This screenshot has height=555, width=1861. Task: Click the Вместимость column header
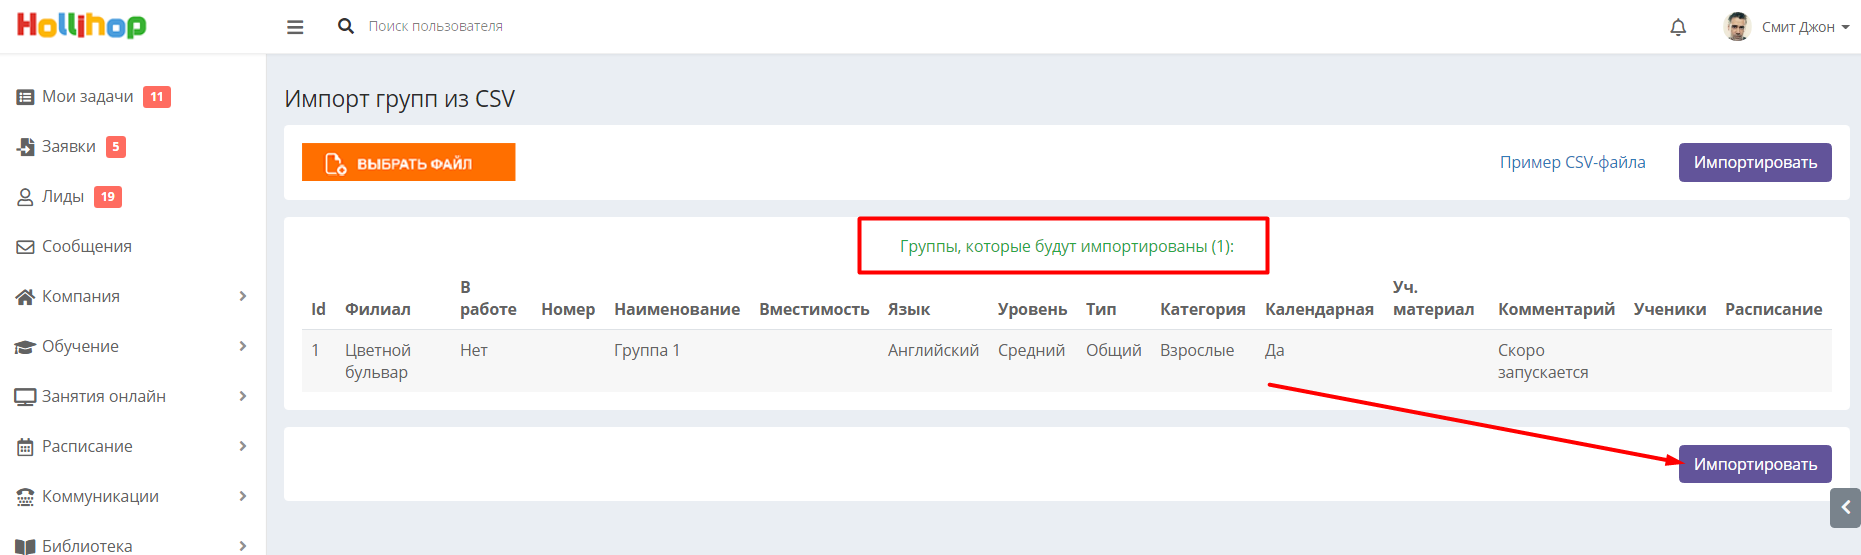click(x=814, y=309)
